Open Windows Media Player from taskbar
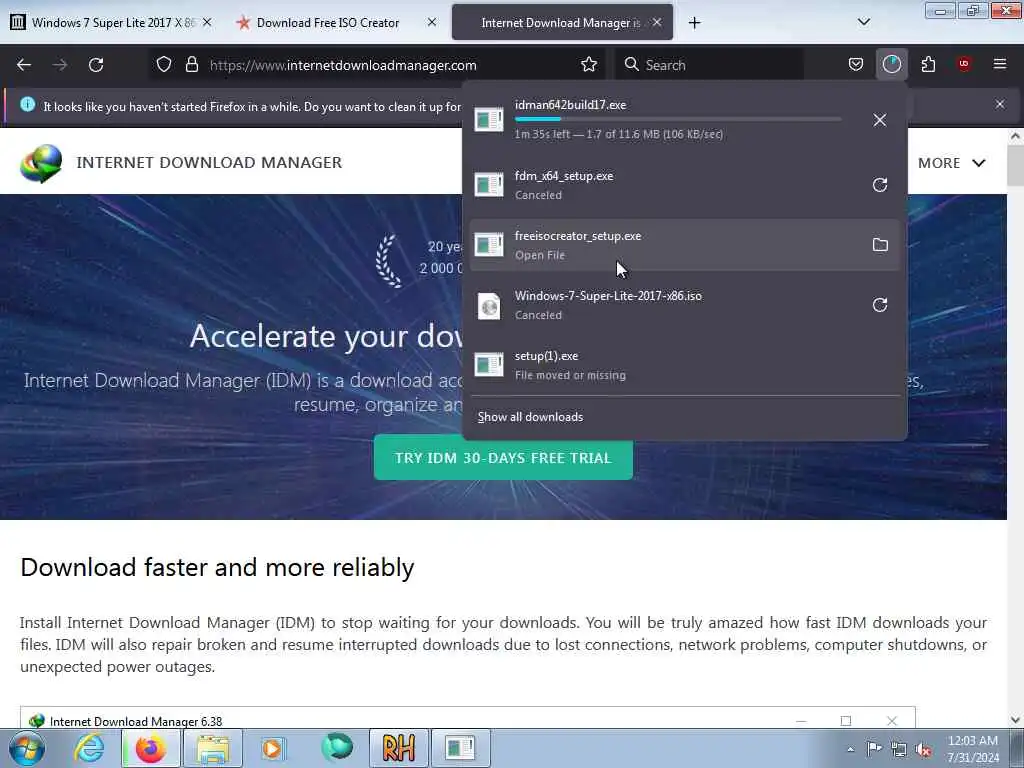The image size is (1024, 768). 274,748
